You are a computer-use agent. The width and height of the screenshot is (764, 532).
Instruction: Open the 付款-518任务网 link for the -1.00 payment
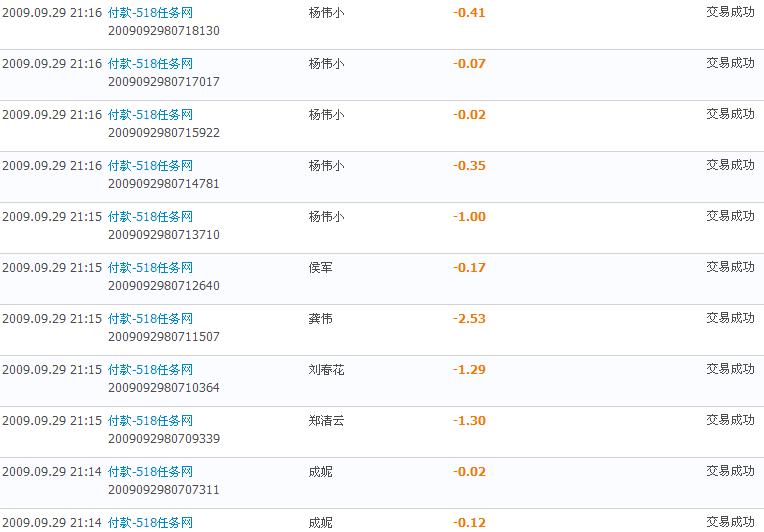pyautogui.click(x=150, y=217)
